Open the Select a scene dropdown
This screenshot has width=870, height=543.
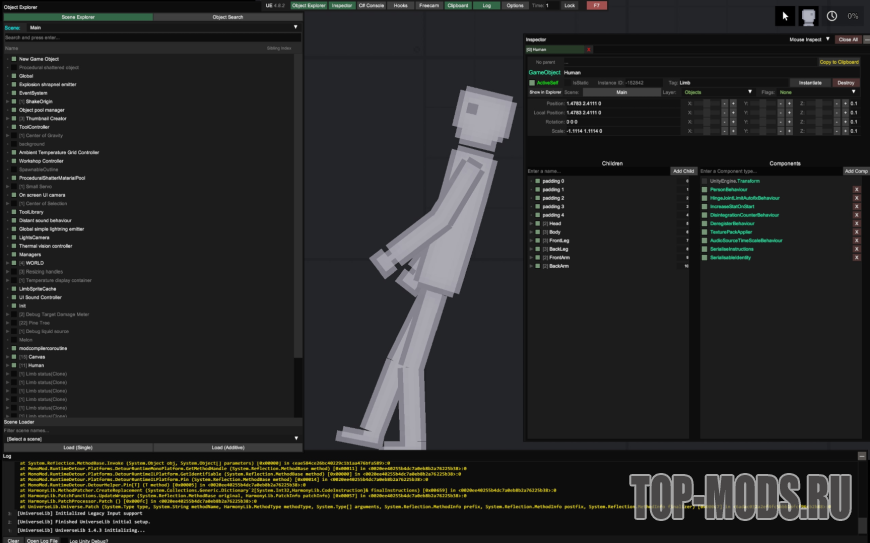(x=152, y=439)
